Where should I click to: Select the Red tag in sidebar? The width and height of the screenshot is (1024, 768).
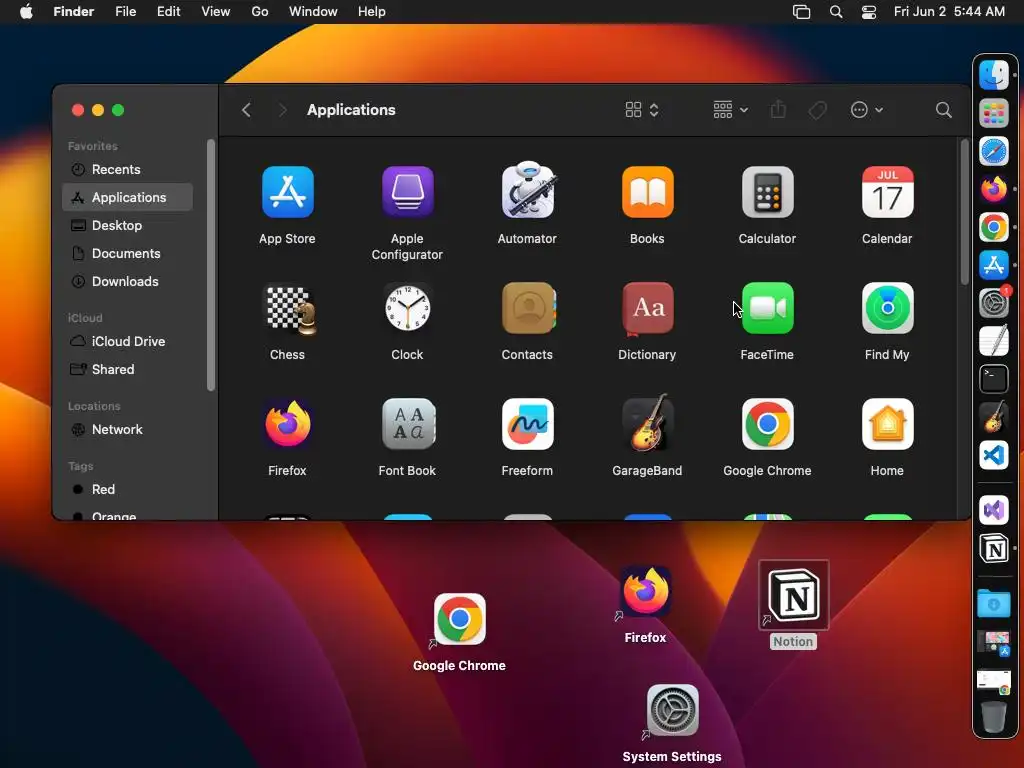click(x=127, y=490)
